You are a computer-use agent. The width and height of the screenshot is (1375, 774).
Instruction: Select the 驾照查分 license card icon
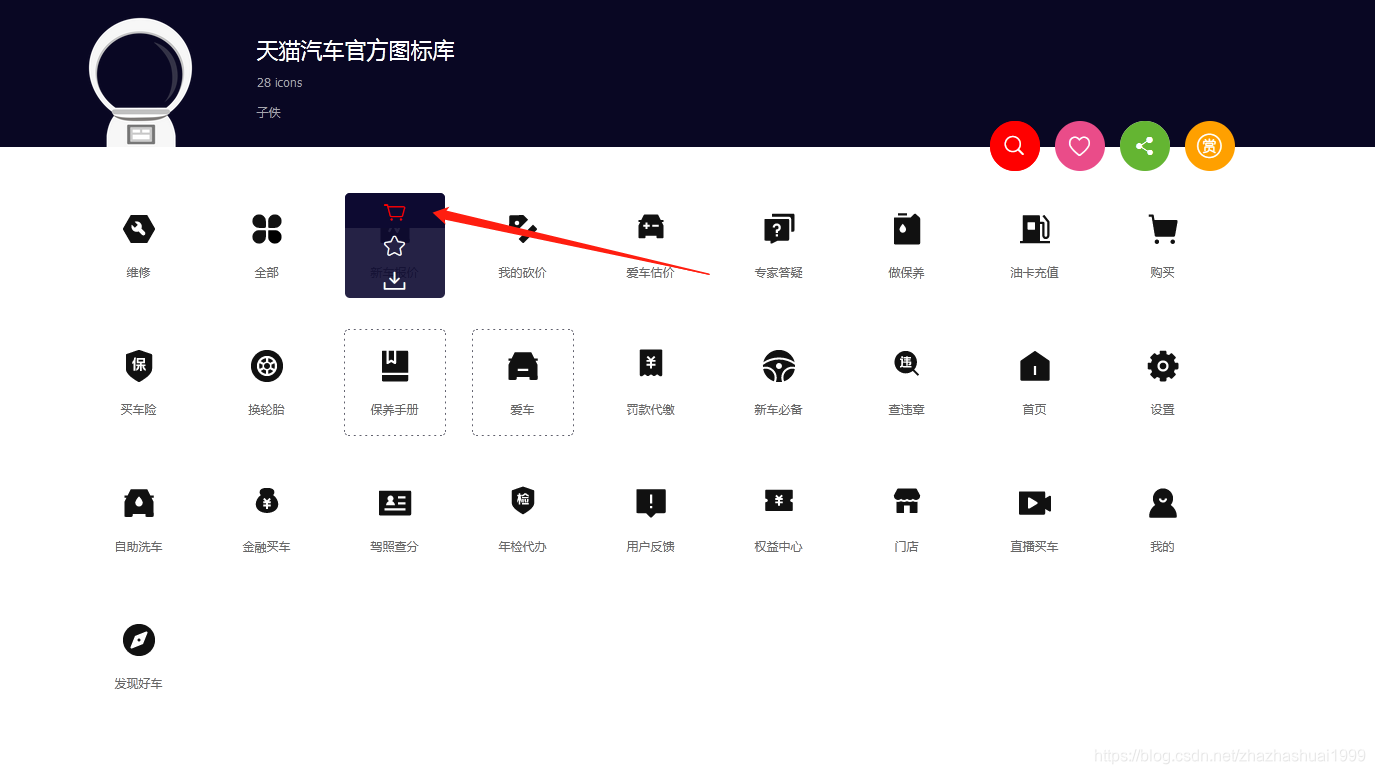(395, 503)
